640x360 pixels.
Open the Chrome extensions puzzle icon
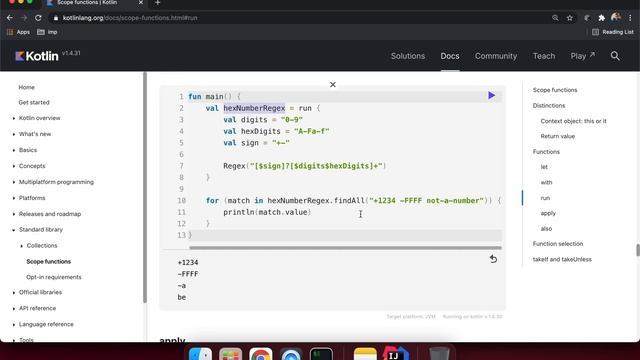(x=602, y=18)
